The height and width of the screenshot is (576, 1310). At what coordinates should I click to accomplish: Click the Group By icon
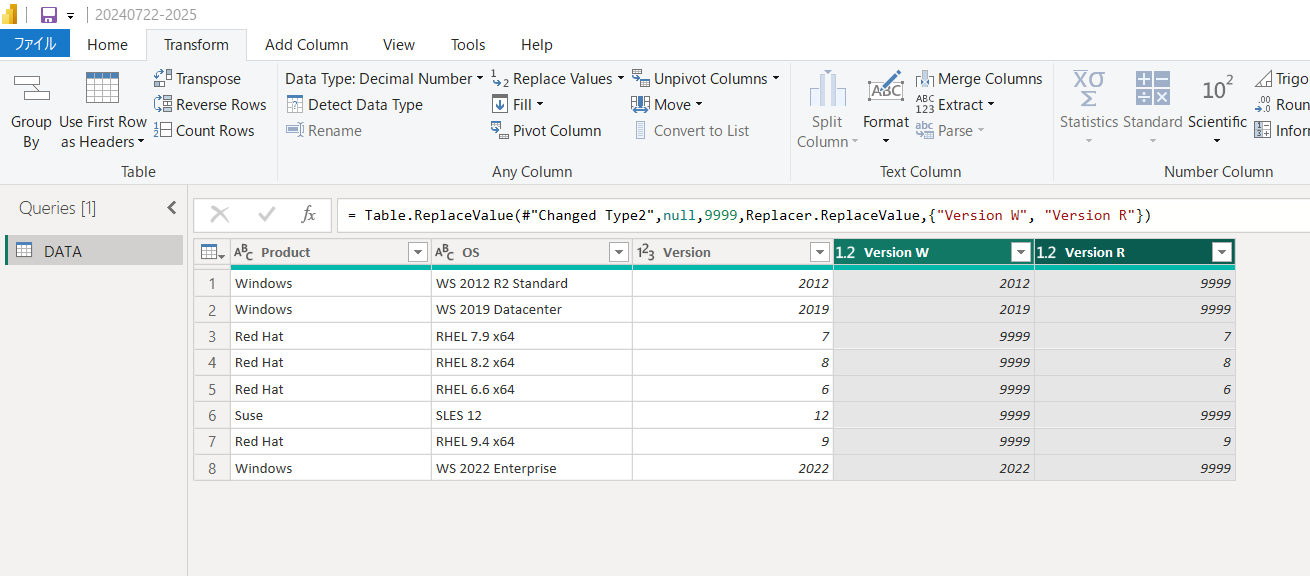(x=31, y=90)
